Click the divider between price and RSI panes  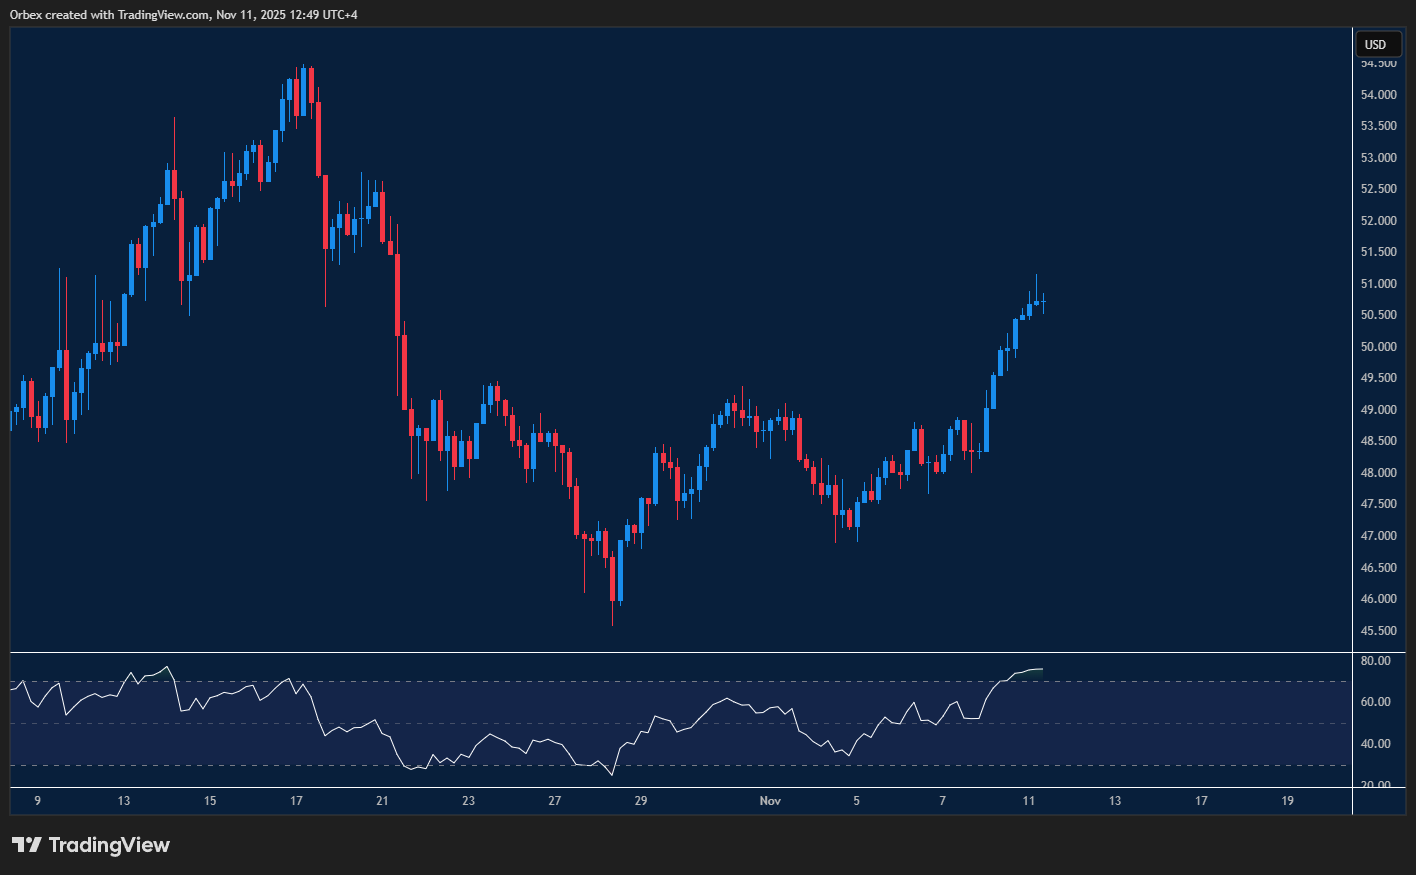680,653
